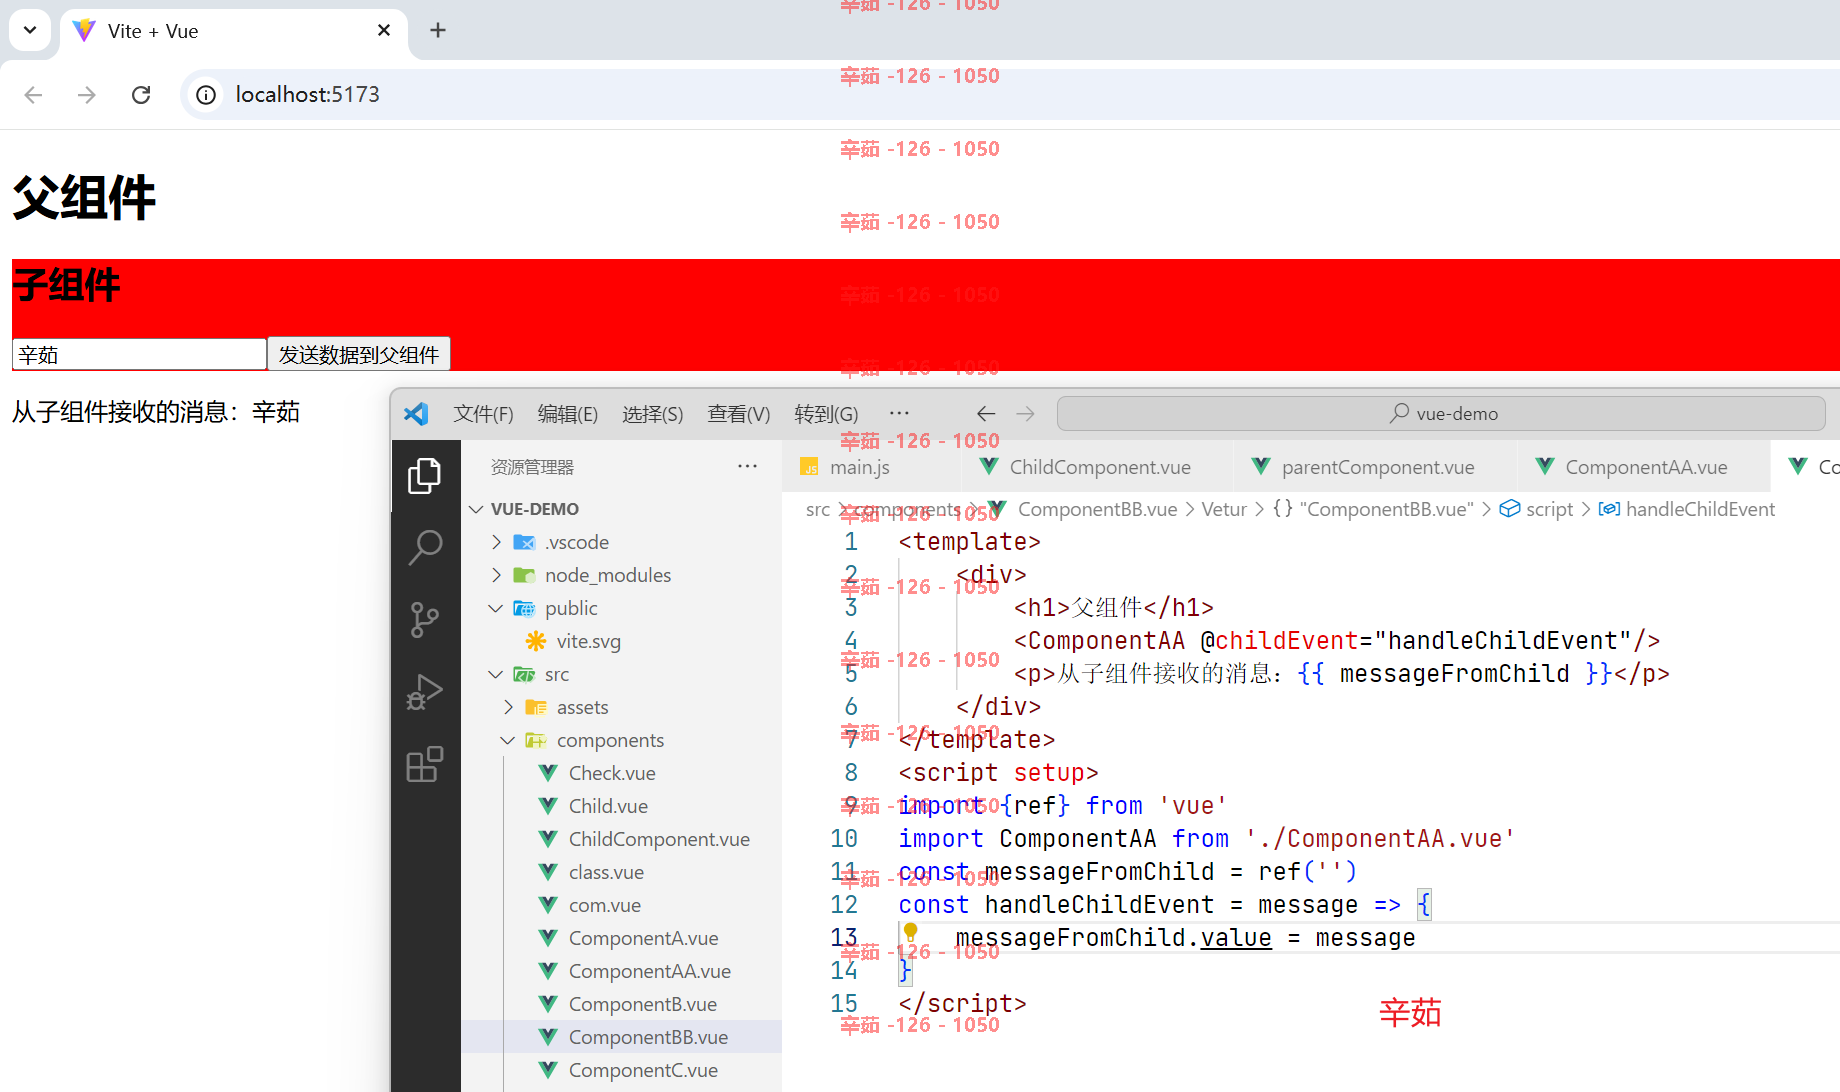
Task: Go back in VS Code navigation history
Action: [986, 414]
